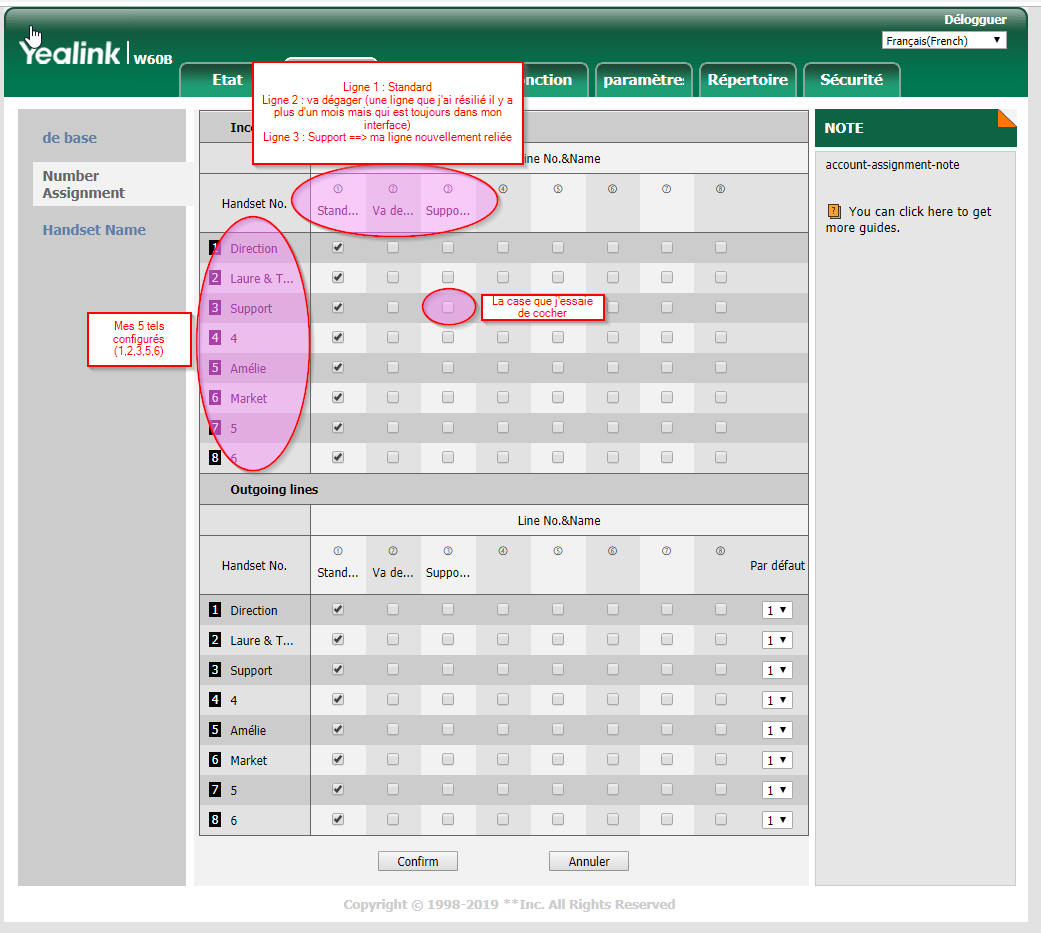The height and width of the screenshot is (933, 1041).
Task: Open the Sécurité tab
Action: (x=851, y=80)
